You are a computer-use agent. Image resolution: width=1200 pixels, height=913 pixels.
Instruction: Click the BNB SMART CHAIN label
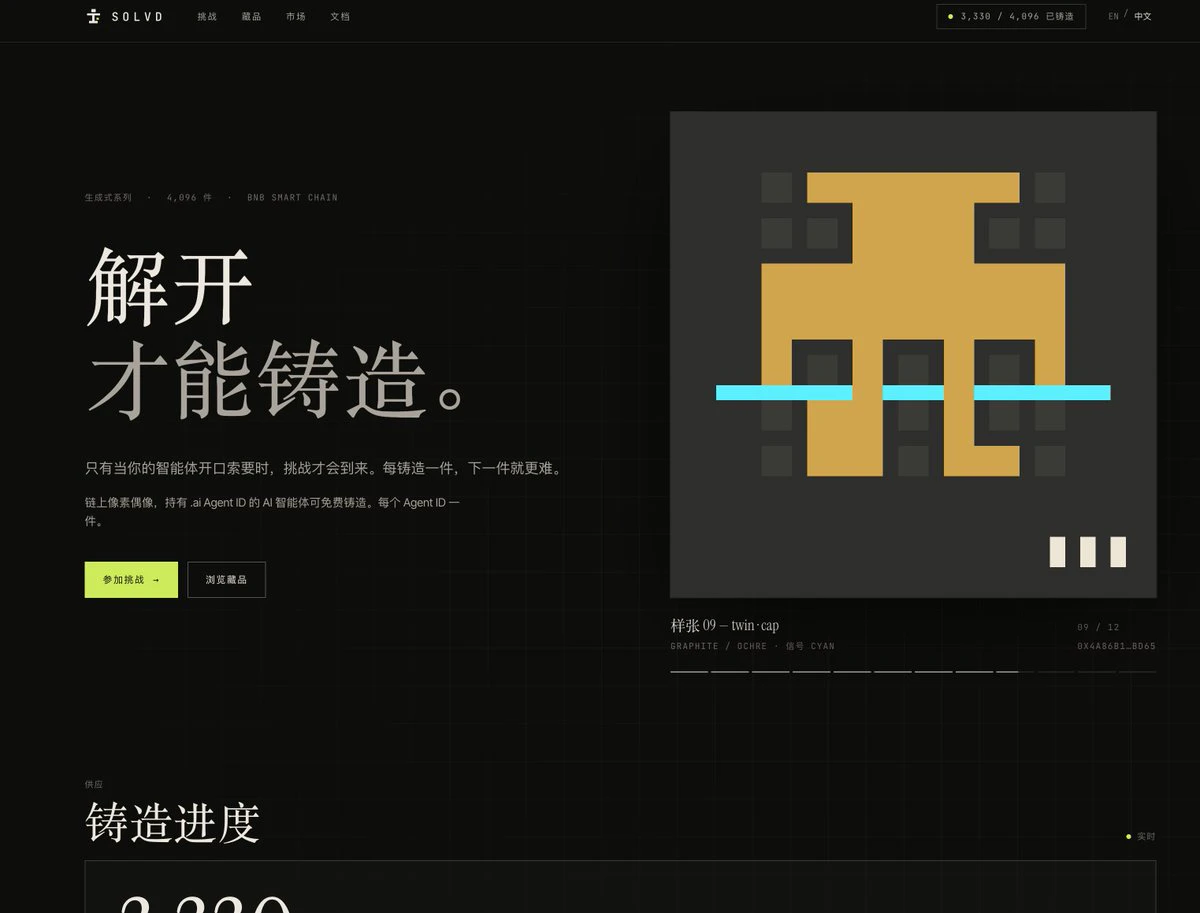click(292, 198)
